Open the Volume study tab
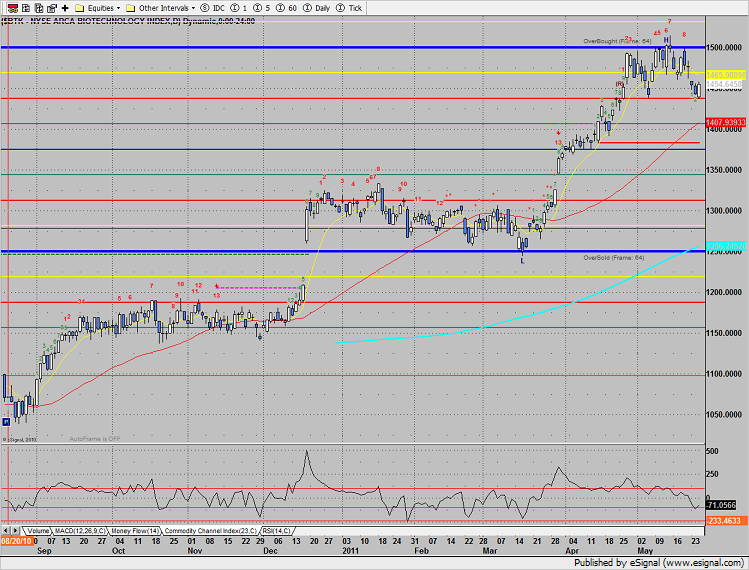This screenshot has width=749, height=570. (x=38, y=531)
